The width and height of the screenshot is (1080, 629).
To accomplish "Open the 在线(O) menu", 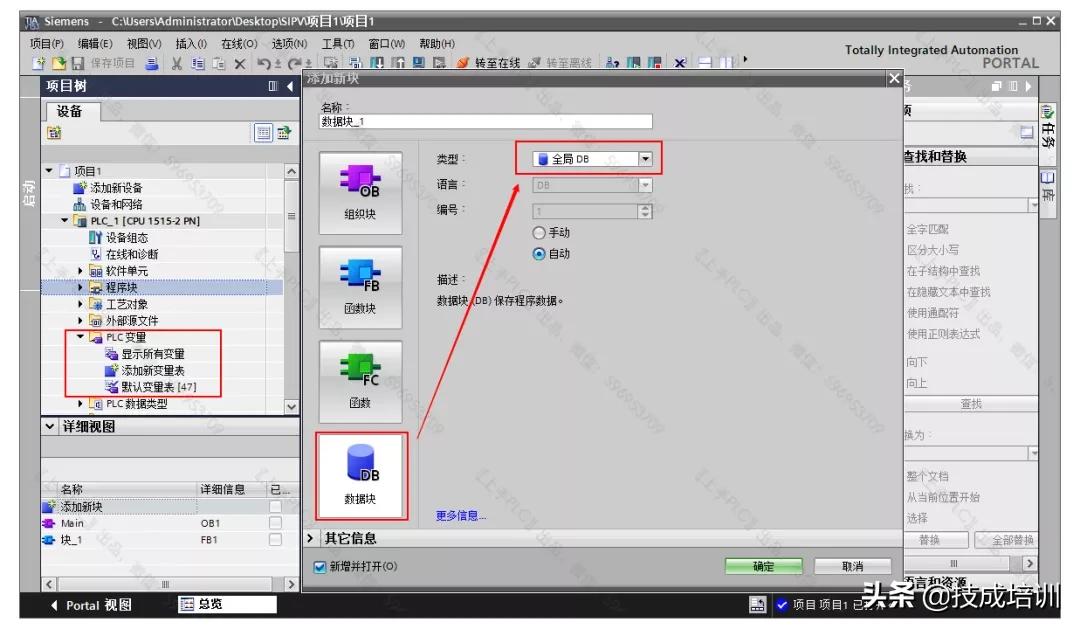I will [x=239, y=43].
